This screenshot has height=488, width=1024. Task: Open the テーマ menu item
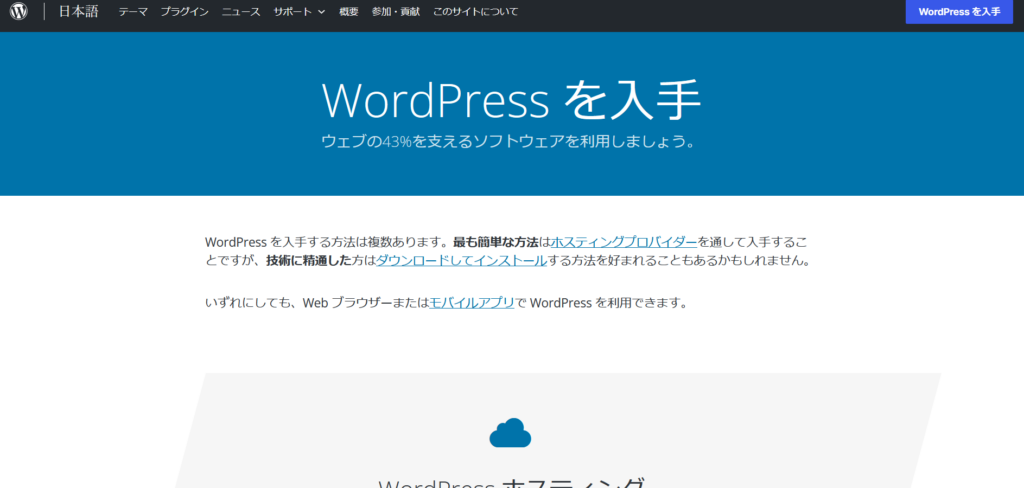(x=133, y=12)
